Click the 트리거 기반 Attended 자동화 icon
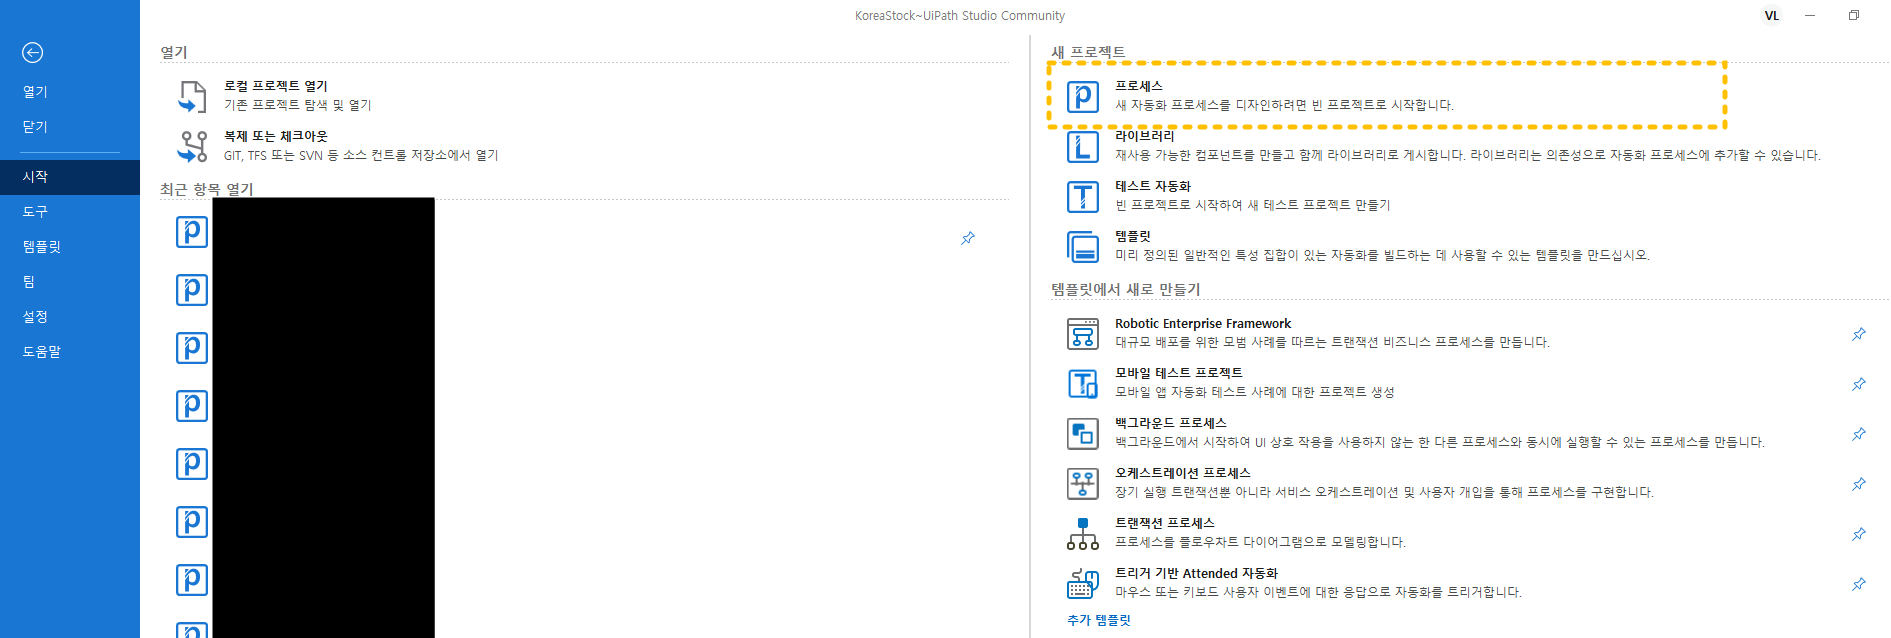Screen dimensions: 1891x638 [1083, 584]
